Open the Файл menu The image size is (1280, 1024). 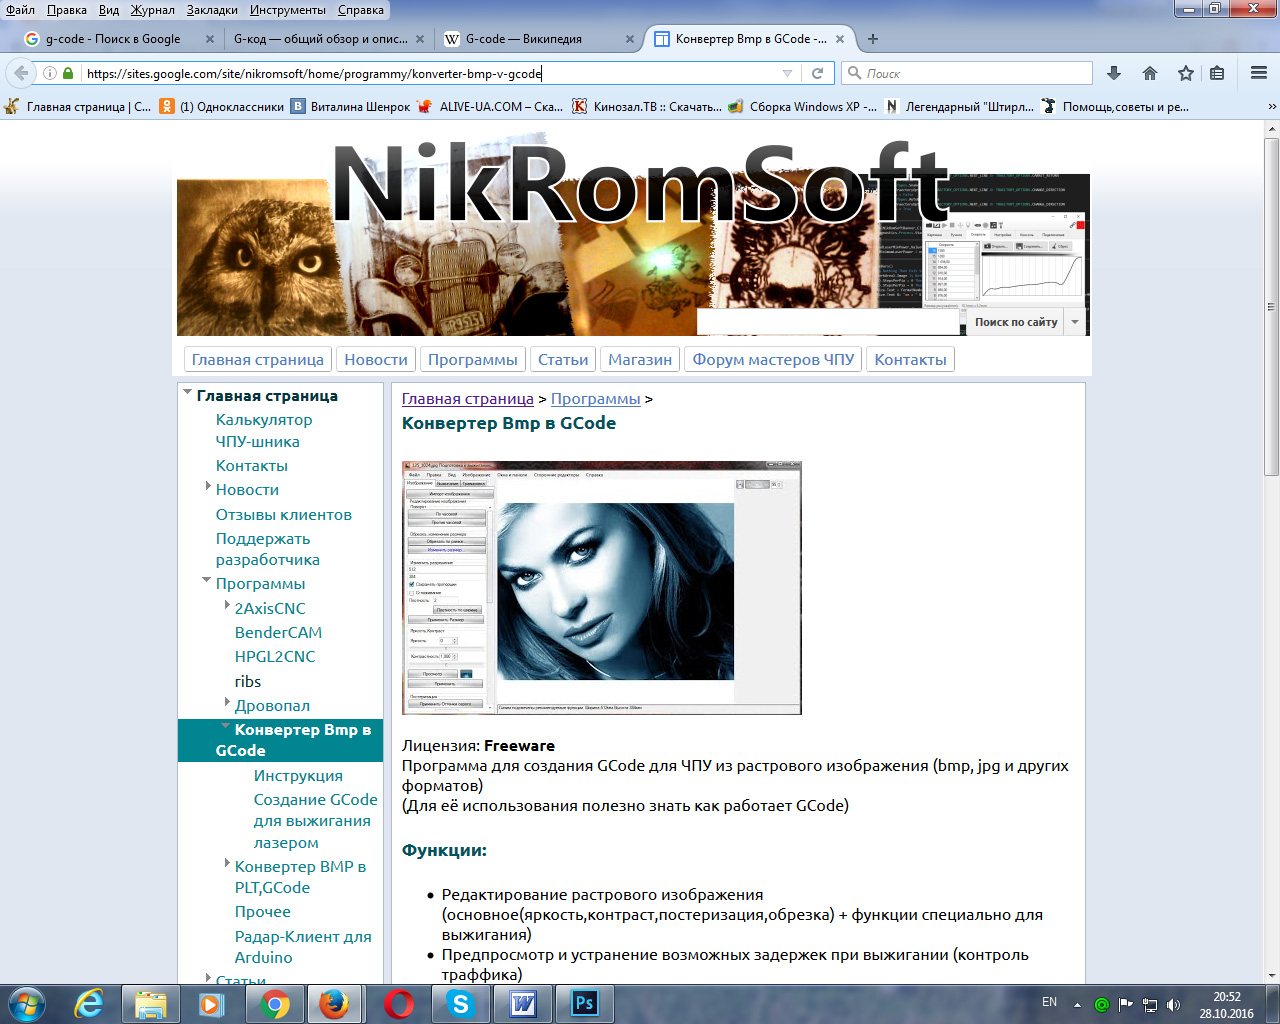(x=20, y=10)
